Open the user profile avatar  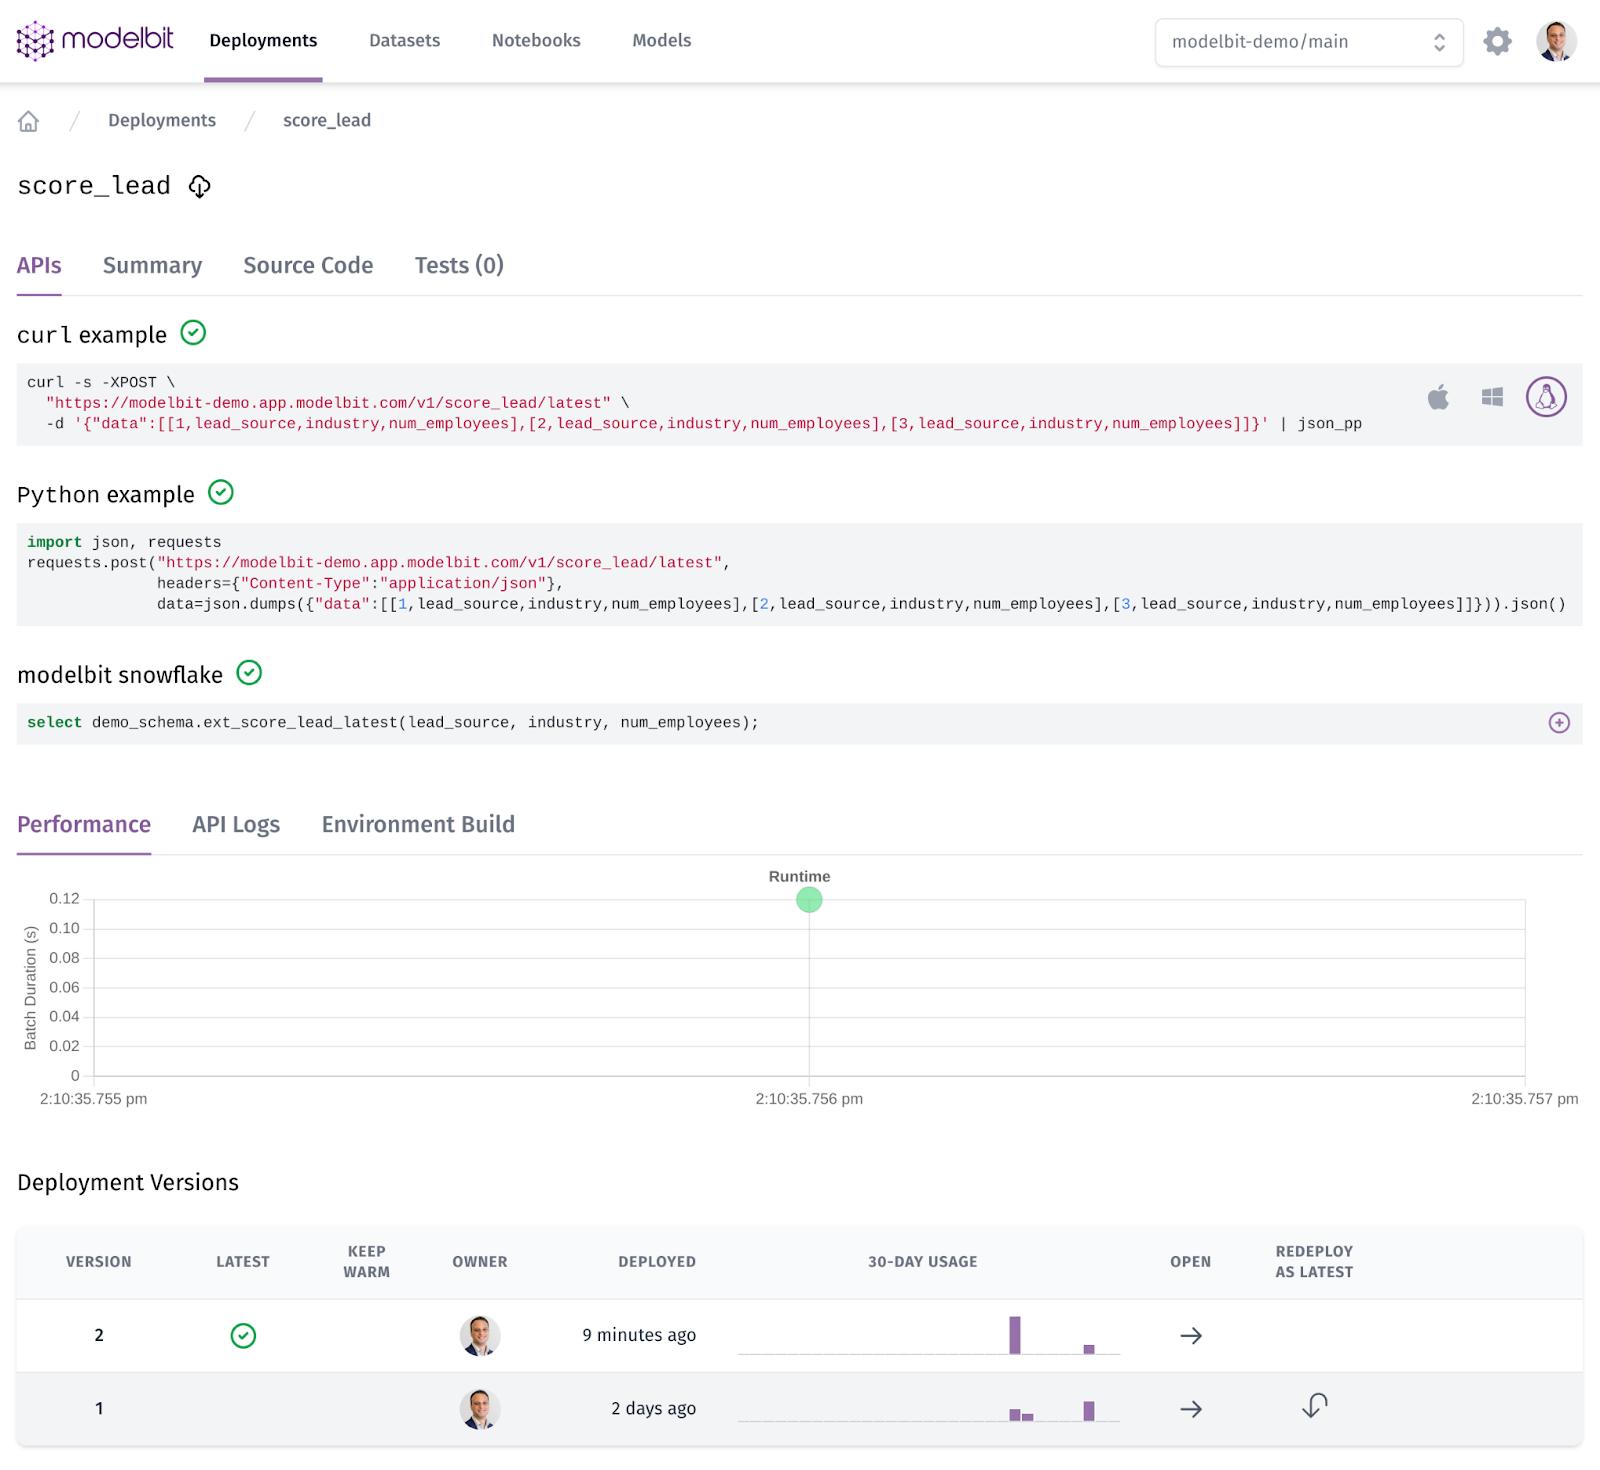click(1556, 41)
